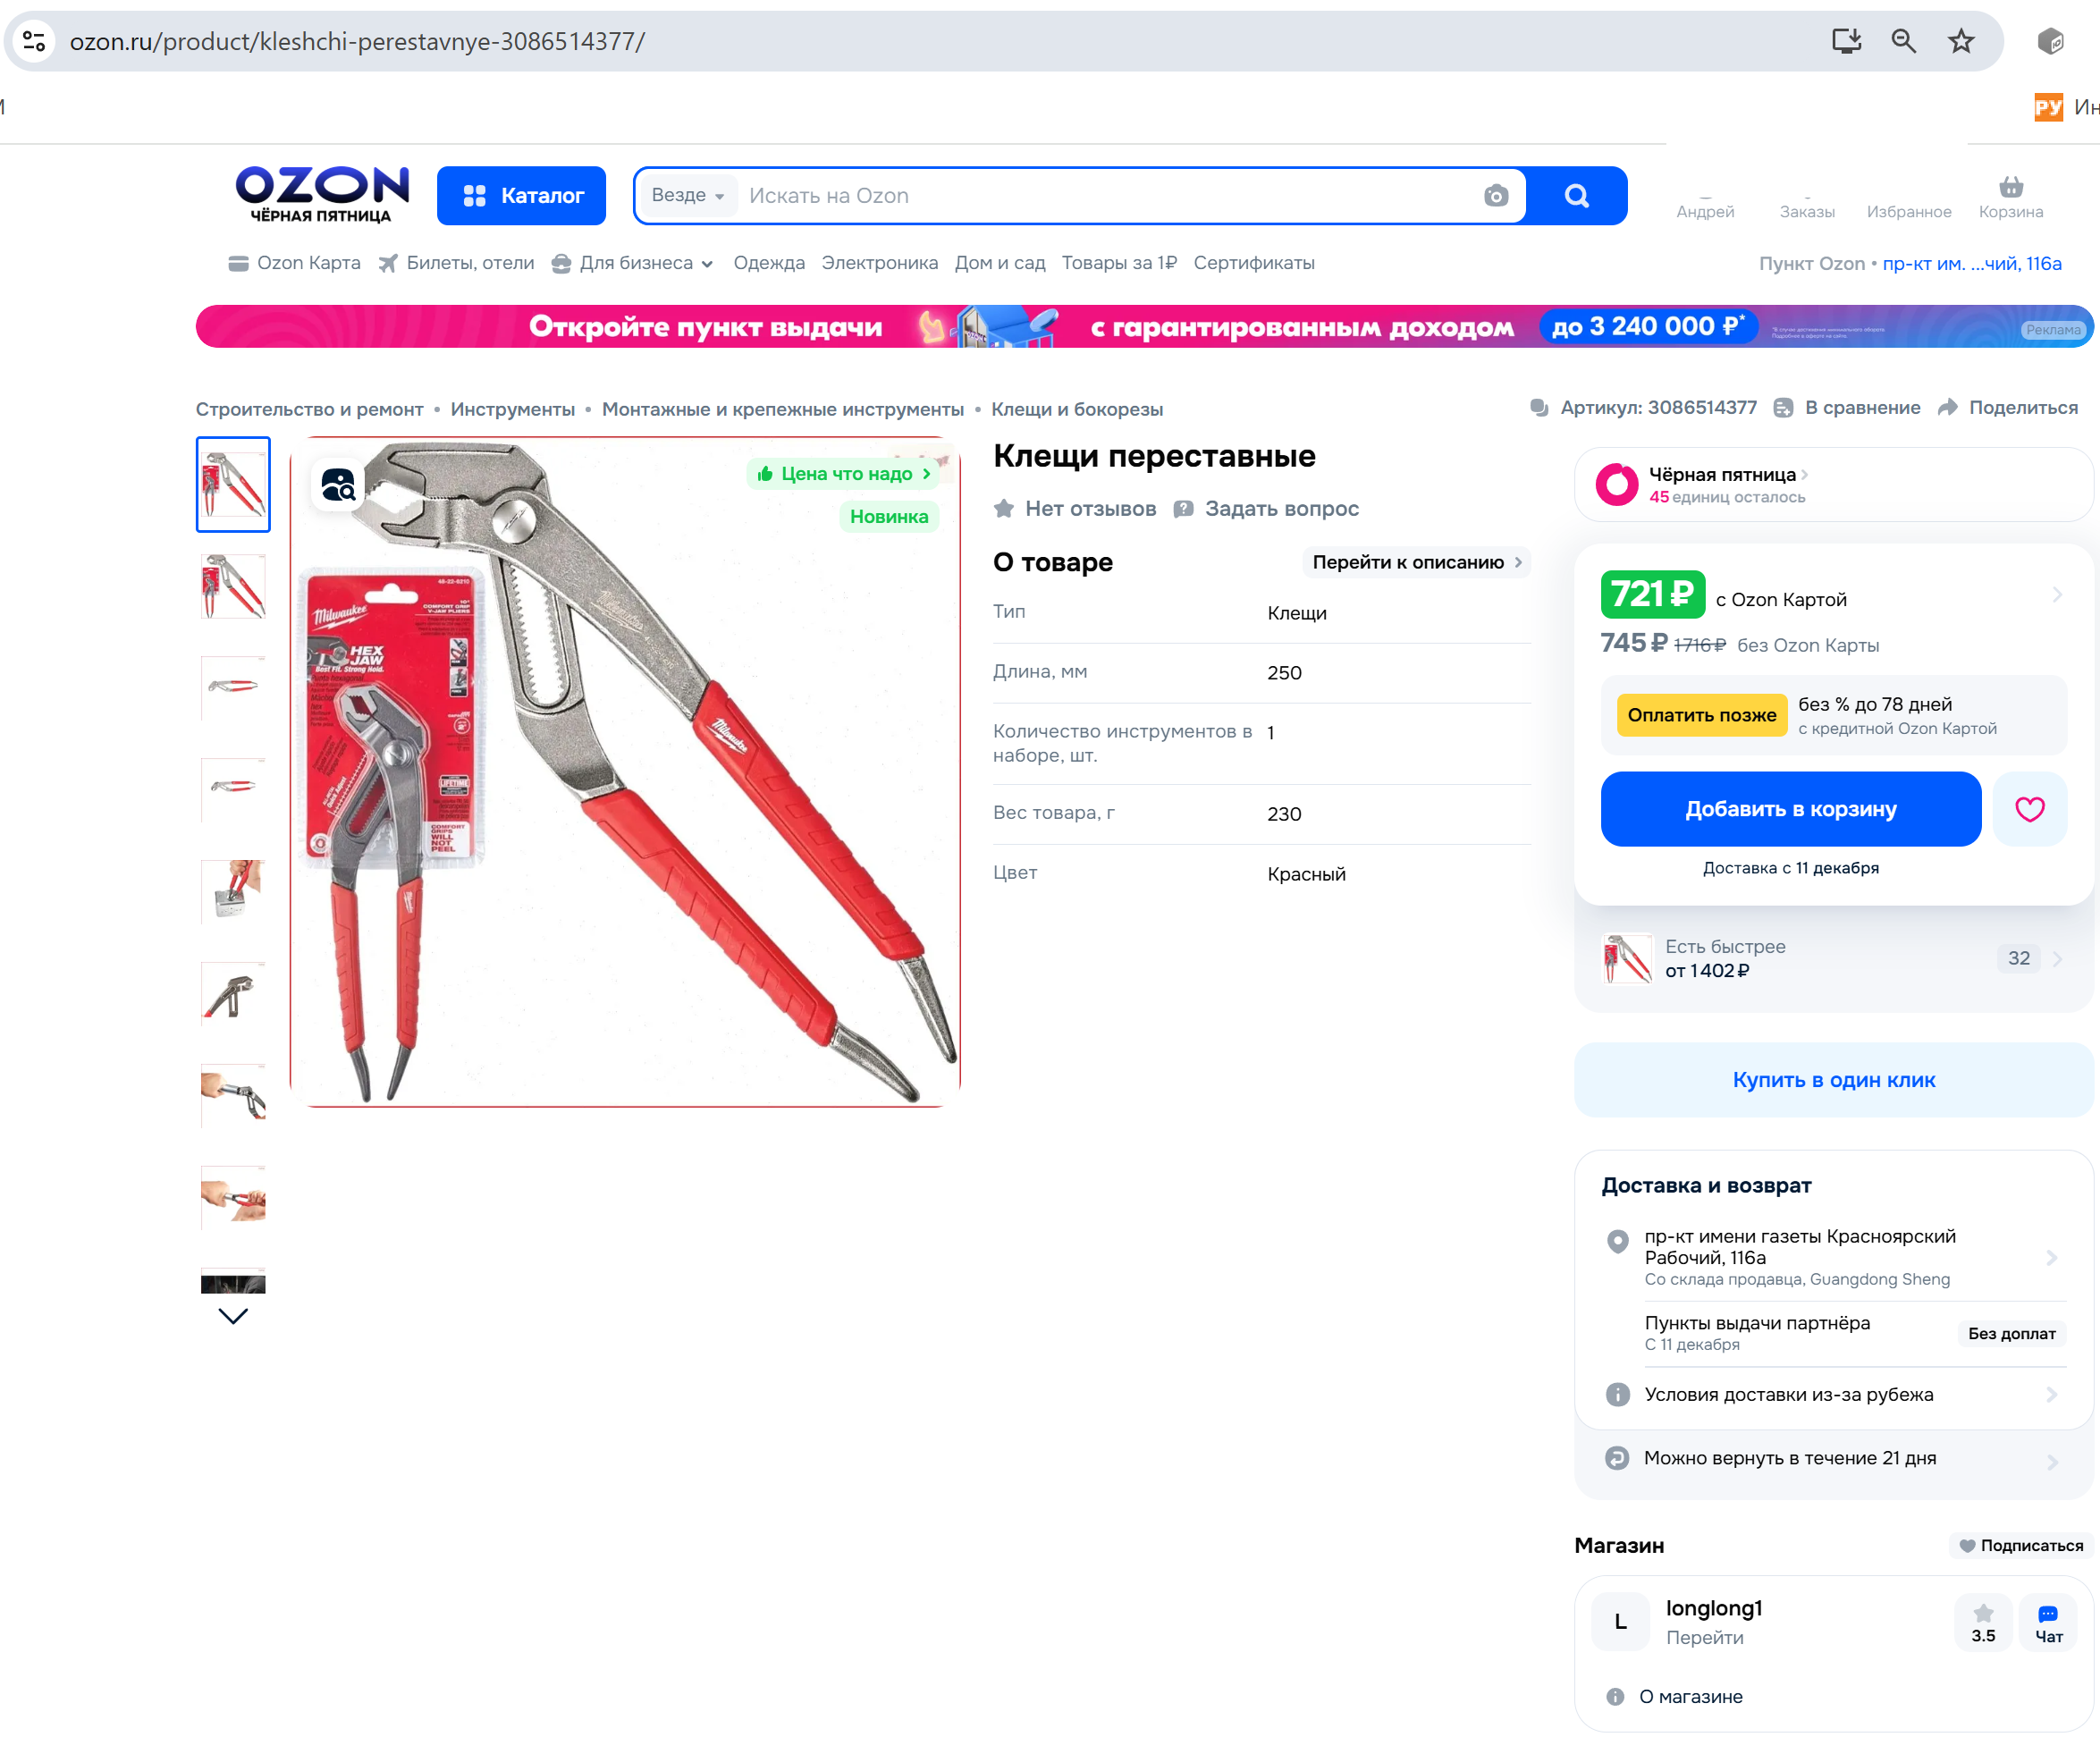Open the Электроника category link
Image resolution: width=2100 pixels, height=1754 pixels.
click(879, 263)
